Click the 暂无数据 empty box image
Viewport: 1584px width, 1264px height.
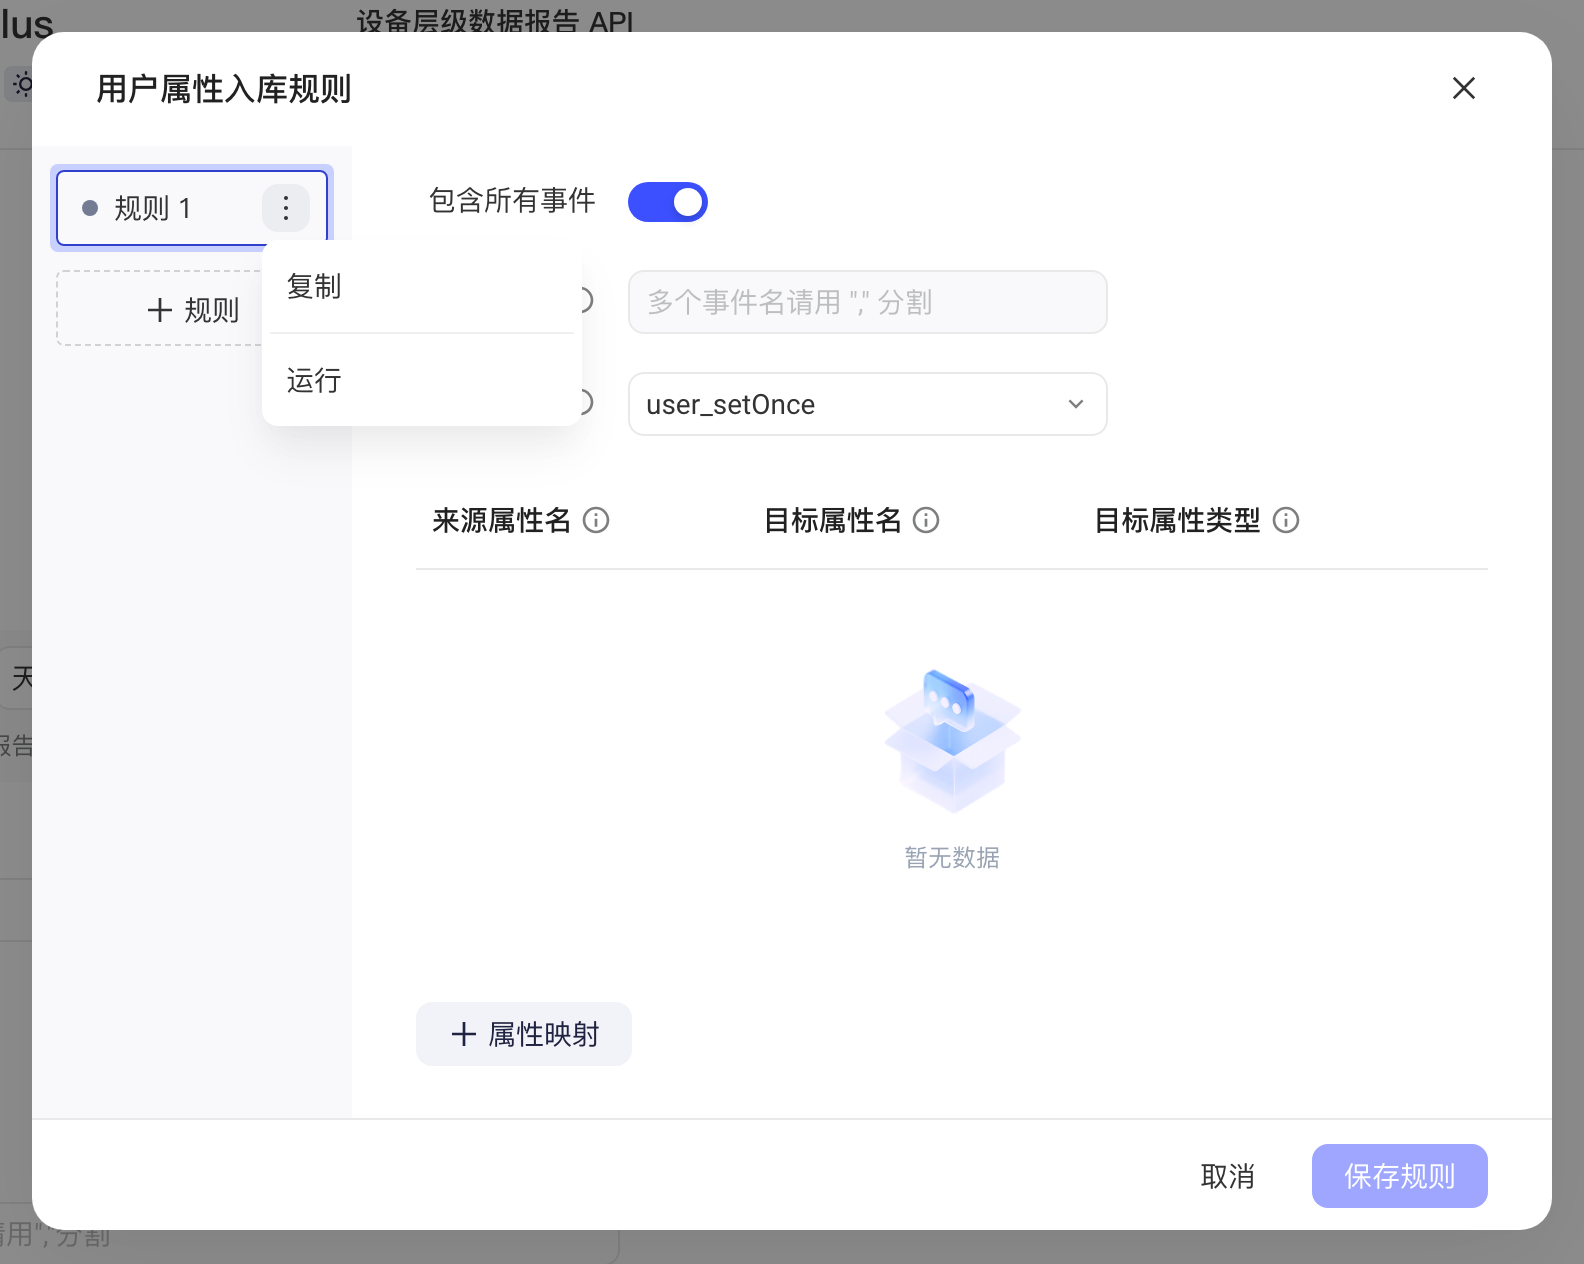[952, 741]
